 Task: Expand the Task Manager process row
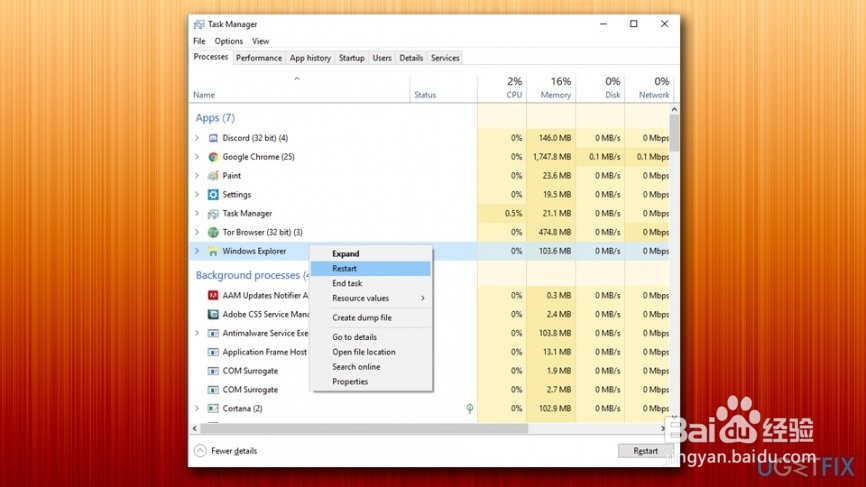(197, 213)
